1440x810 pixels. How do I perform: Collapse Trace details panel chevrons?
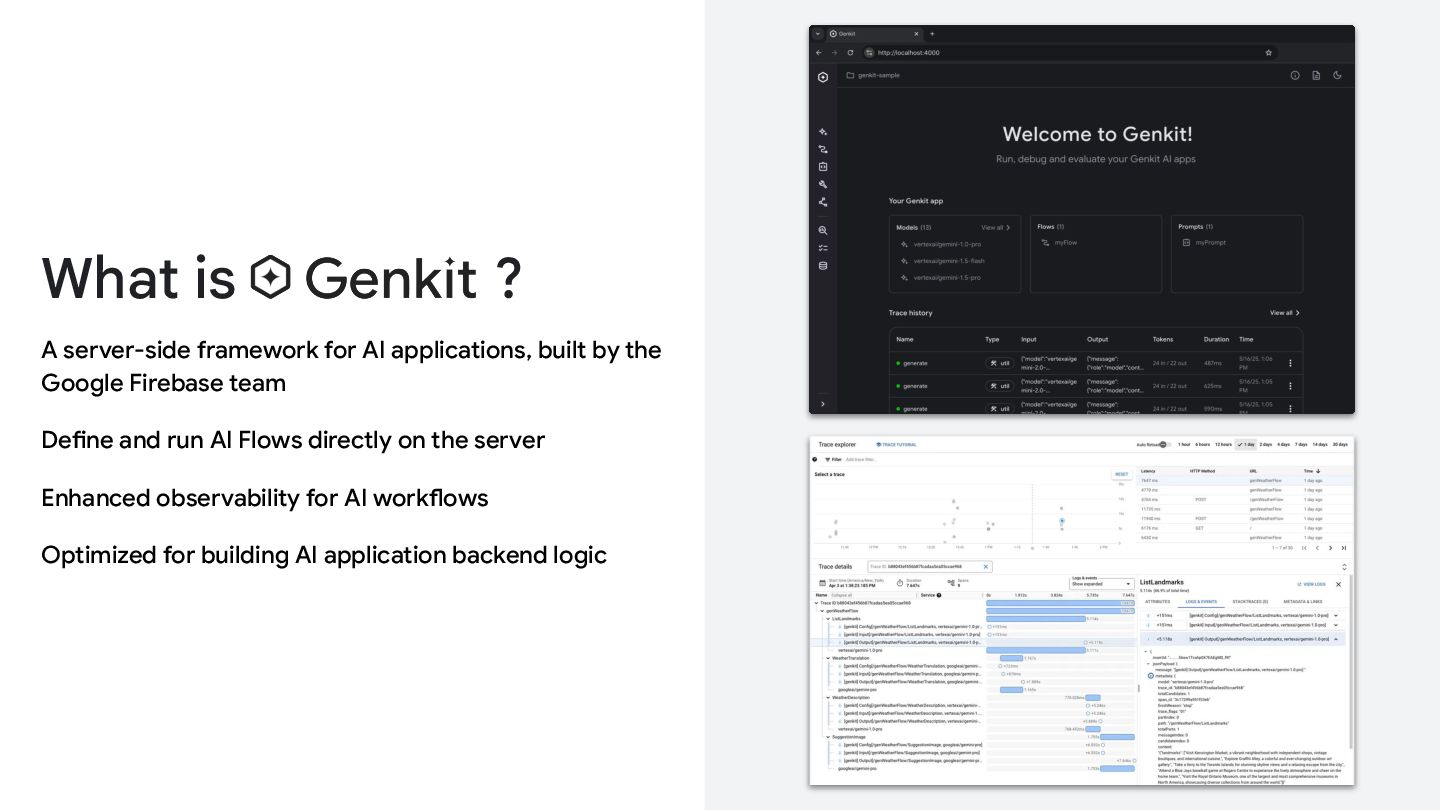coord(1344,567)
